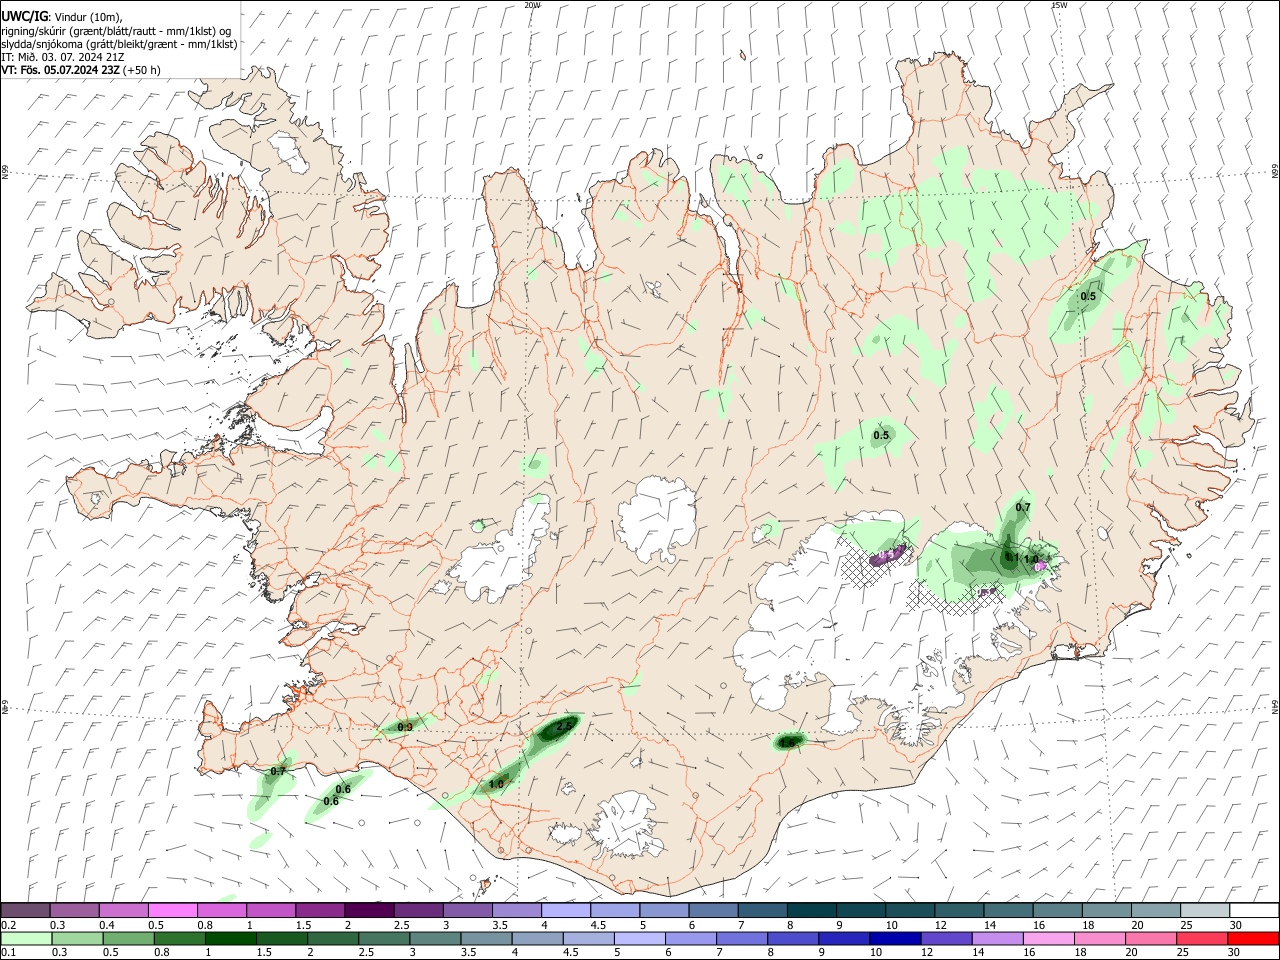Screen dimensions: 1280x960
Task: Pick the darkest green rain-scale swatch above 1
Action: pyautogui.click(x=230, y=938)
